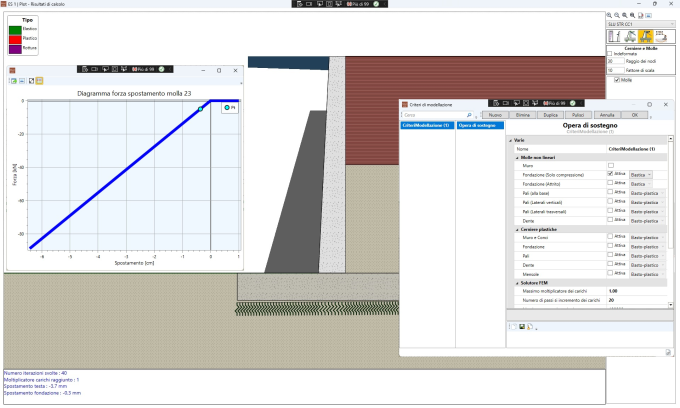Click the save image icon in diagram window toolbar
This screenshot has height=408, width=680.
pos(22,81)
